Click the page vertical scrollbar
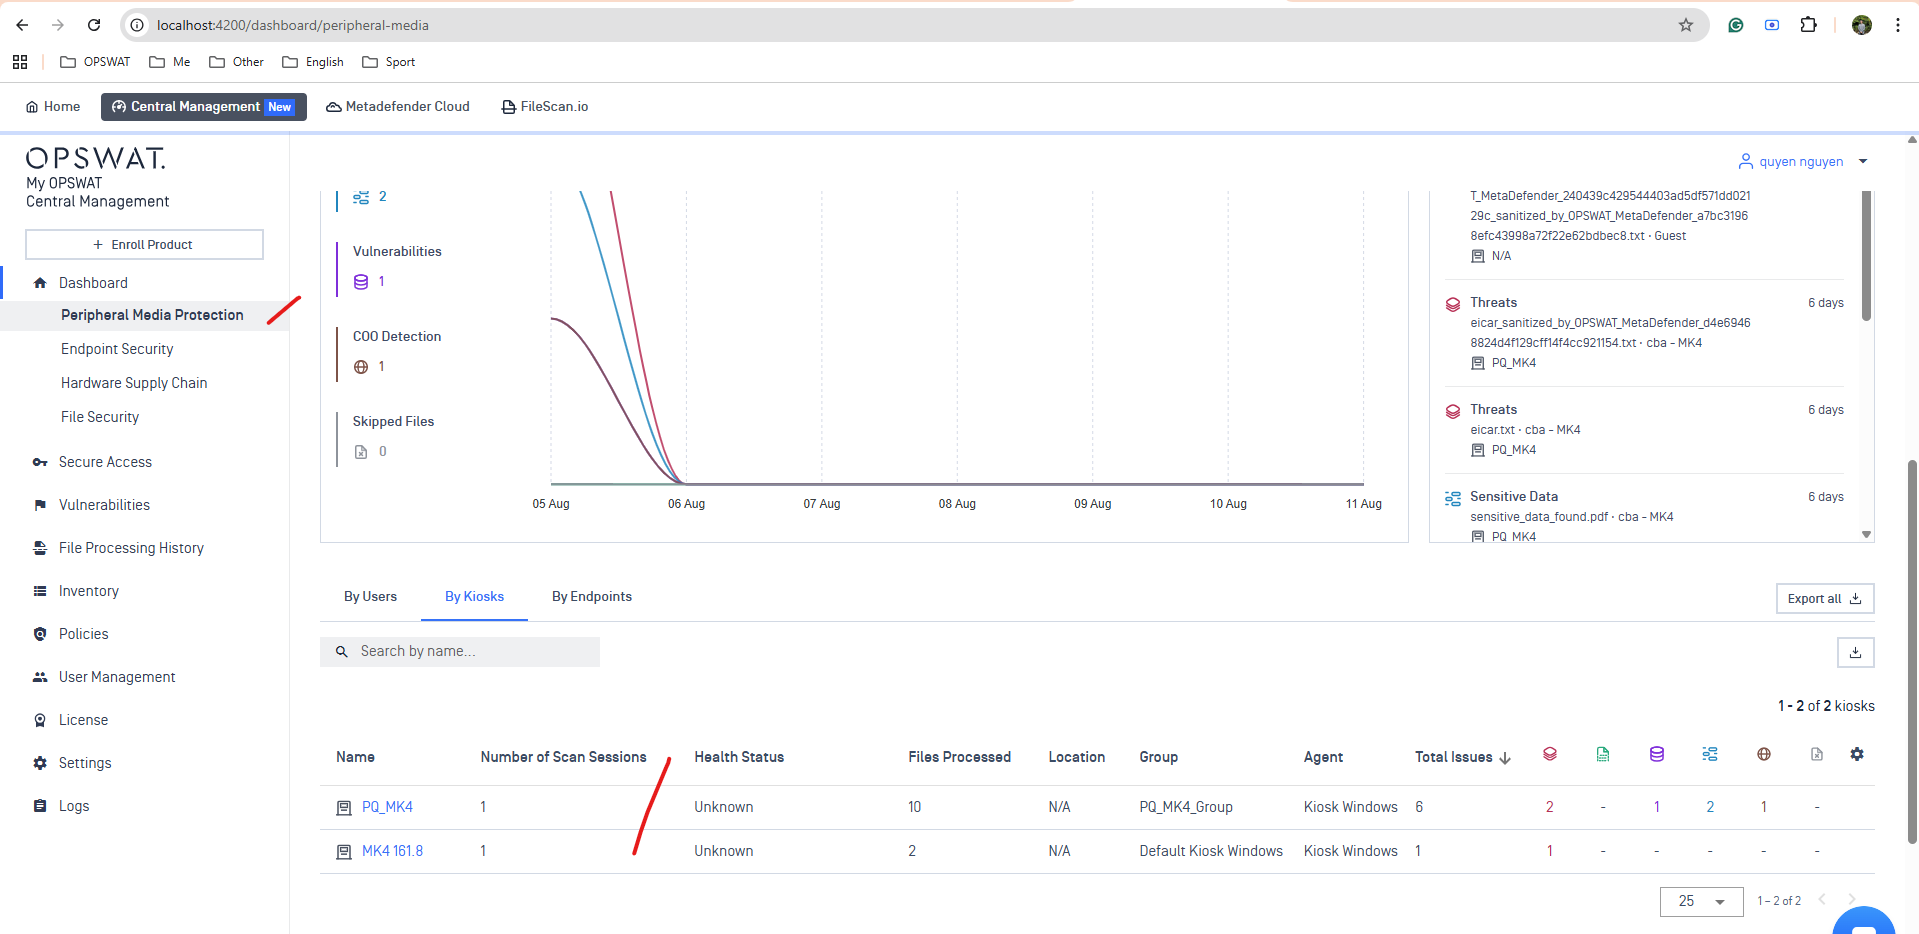Viewport: 1919px width, 934px height. [1912, 650]
